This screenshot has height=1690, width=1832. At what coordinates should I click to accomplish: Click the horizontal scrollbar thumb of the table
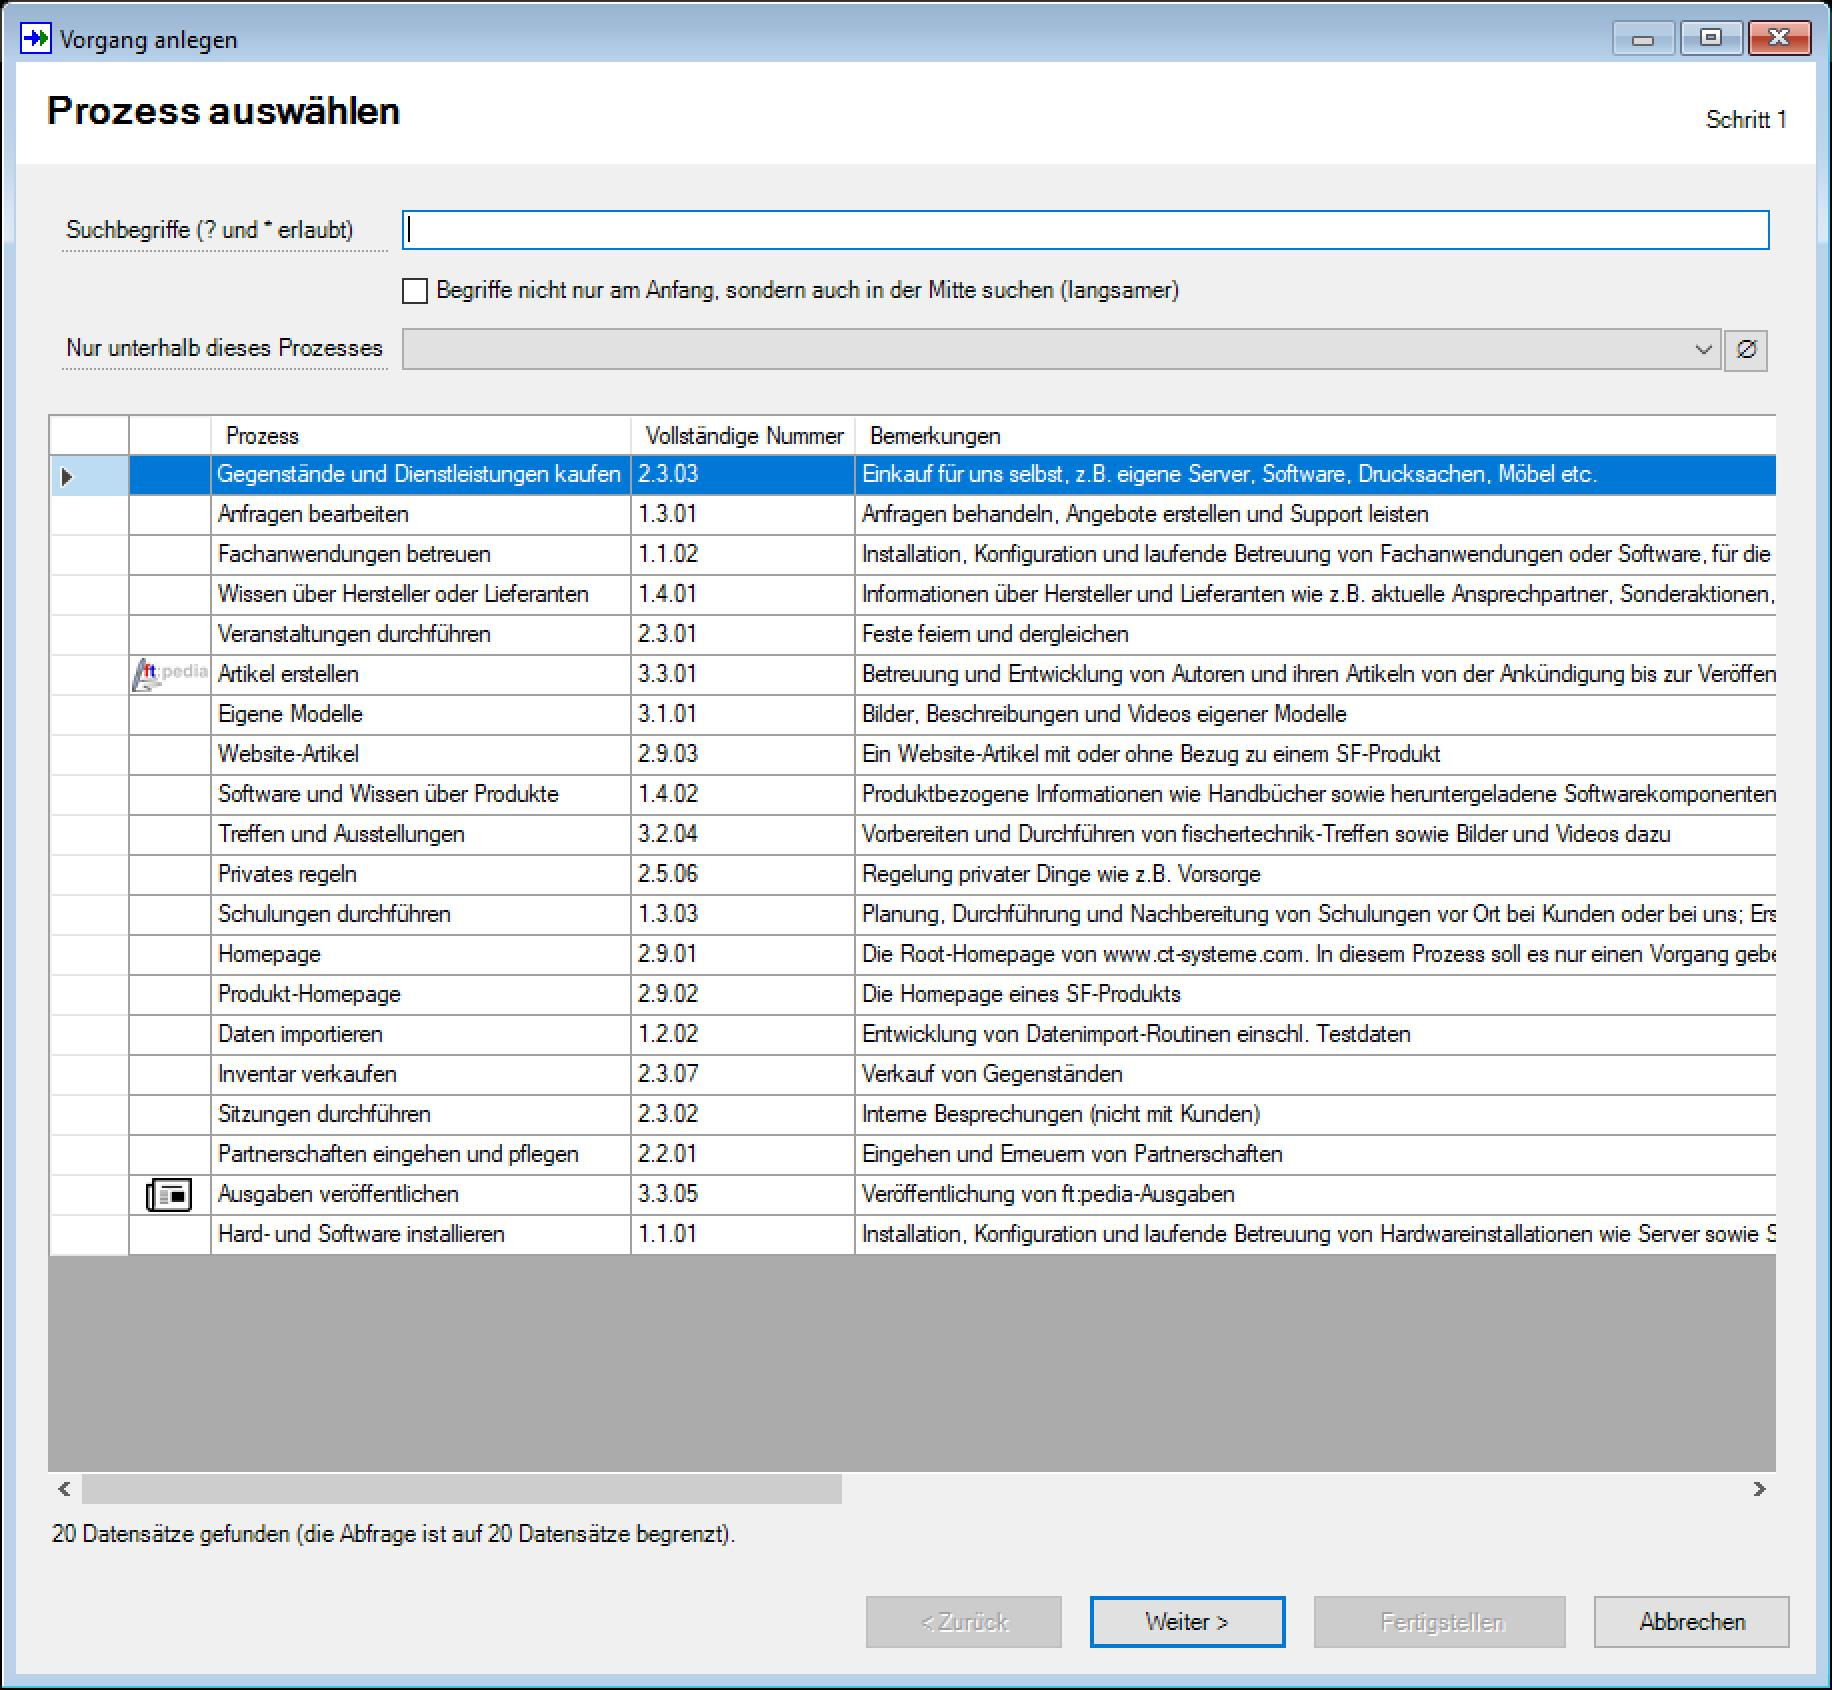tap(462, 1489)
